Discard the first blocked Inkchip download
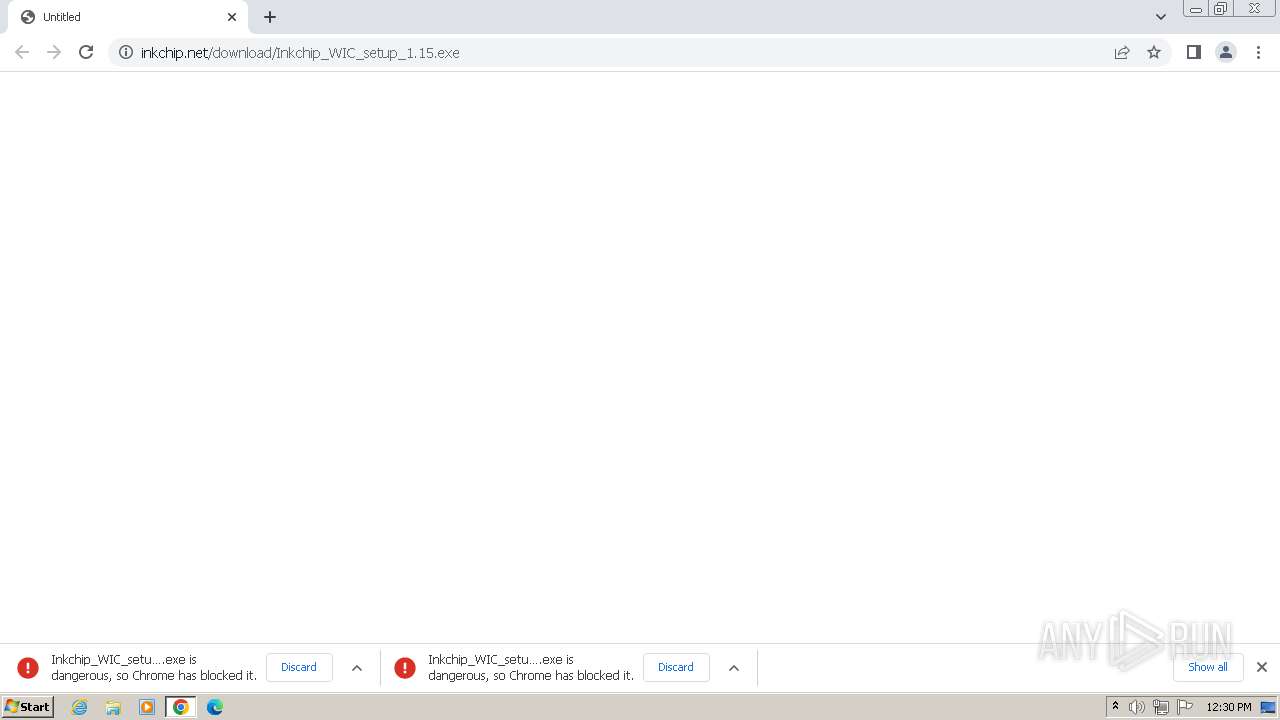 [x=299, y=667]
